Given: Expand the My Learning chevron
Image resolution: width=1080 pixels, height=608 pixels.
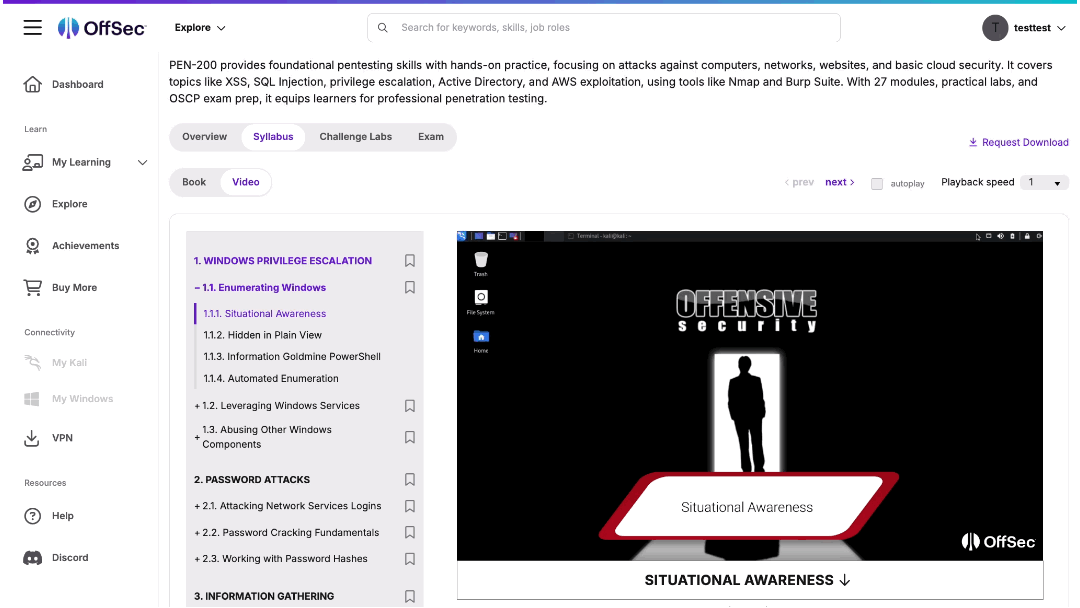Looking at the screenshot, I should [143, 163].
